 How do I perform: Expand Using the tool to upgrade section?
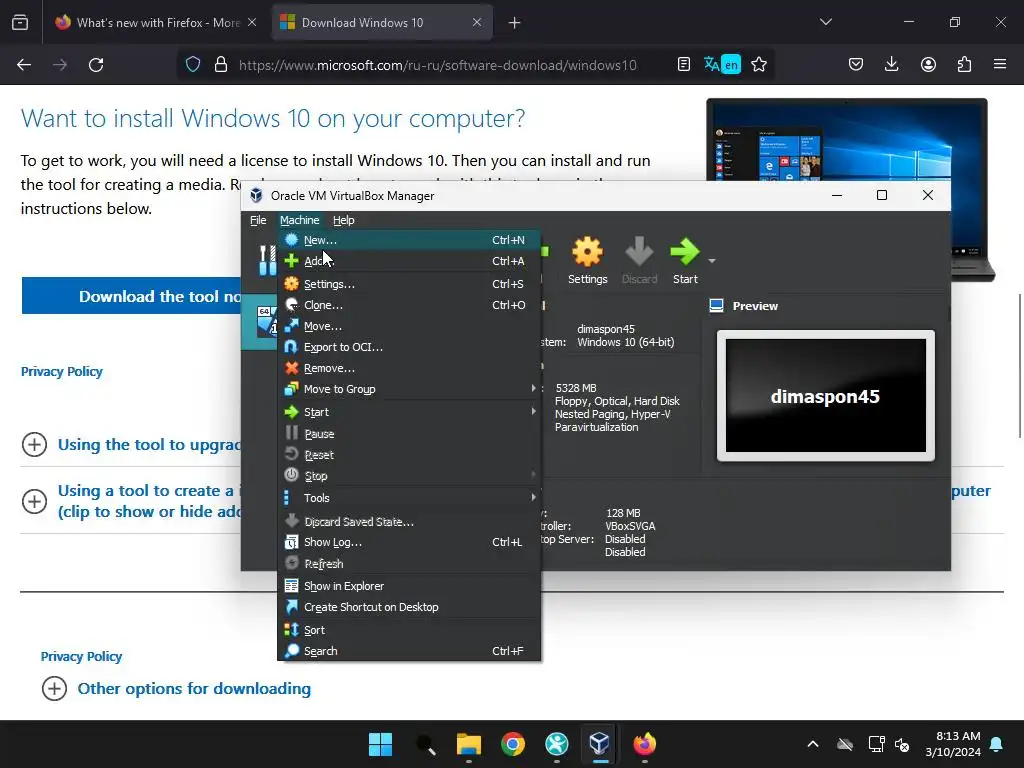click(35, 445)
